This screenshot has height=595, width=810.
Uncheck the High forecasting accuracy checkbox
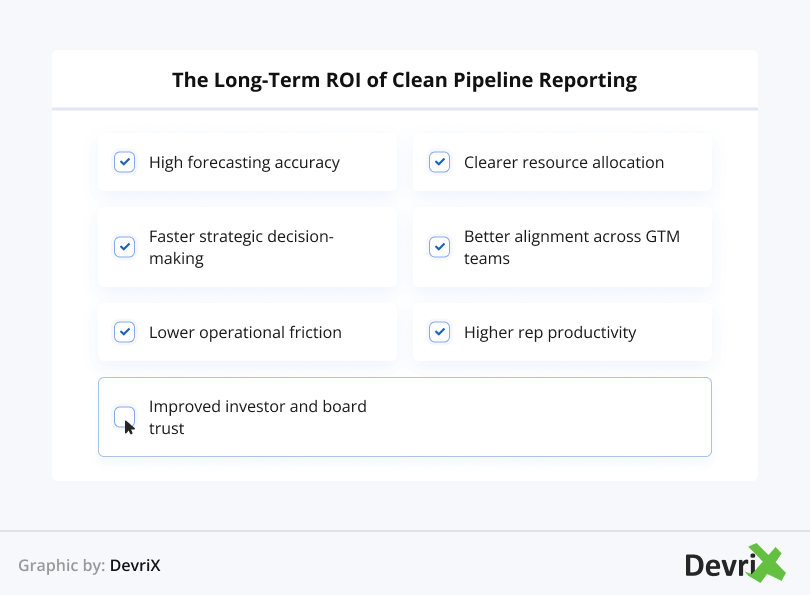(x=124, y=162)
